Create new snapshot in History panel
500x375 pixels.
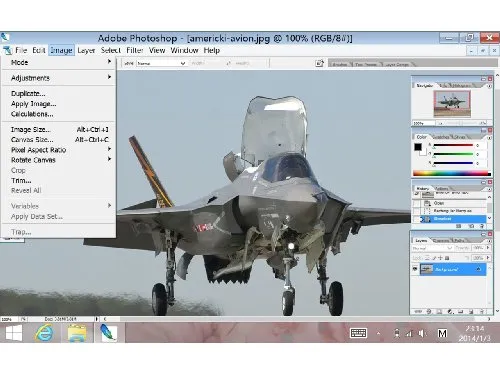(x=471, y=226)
